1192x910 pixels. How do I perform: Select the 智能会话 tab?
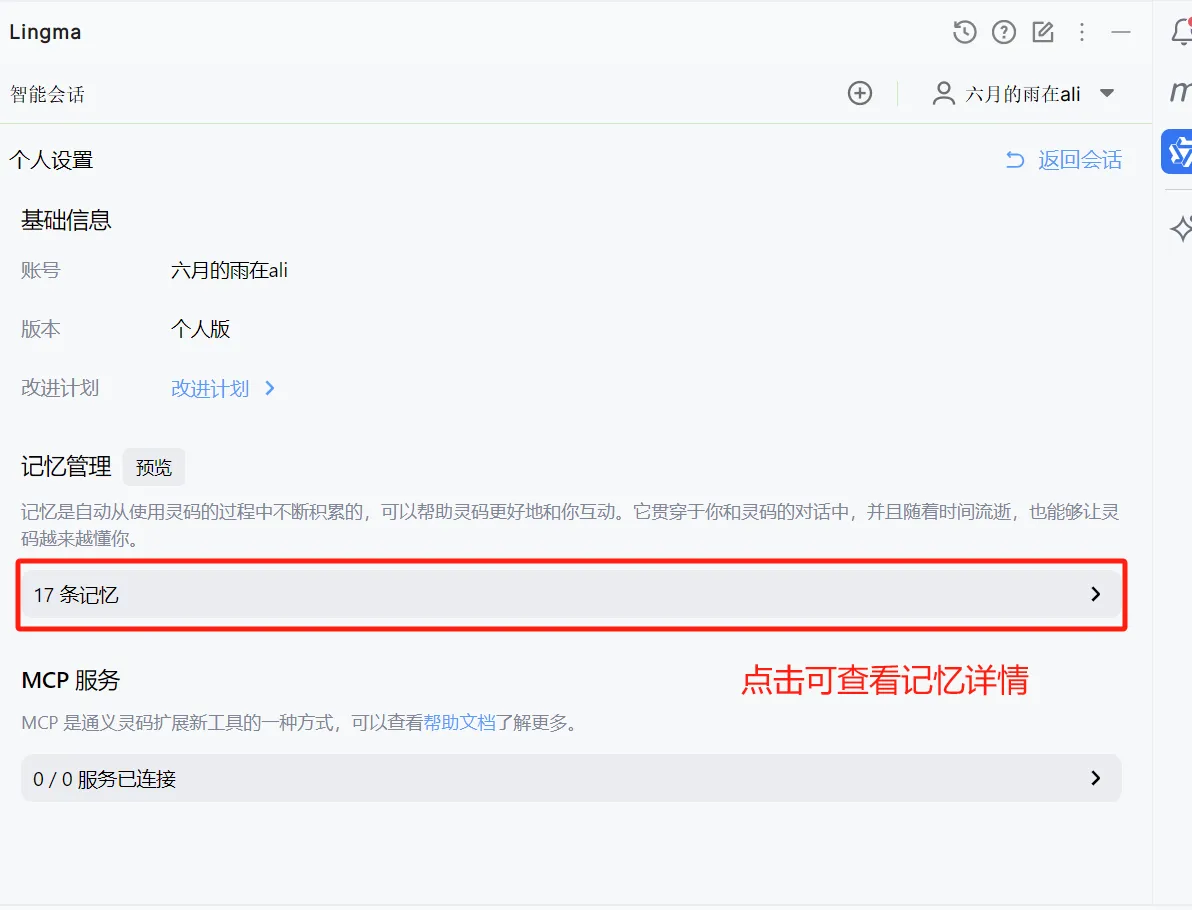[x=47, y=94]
